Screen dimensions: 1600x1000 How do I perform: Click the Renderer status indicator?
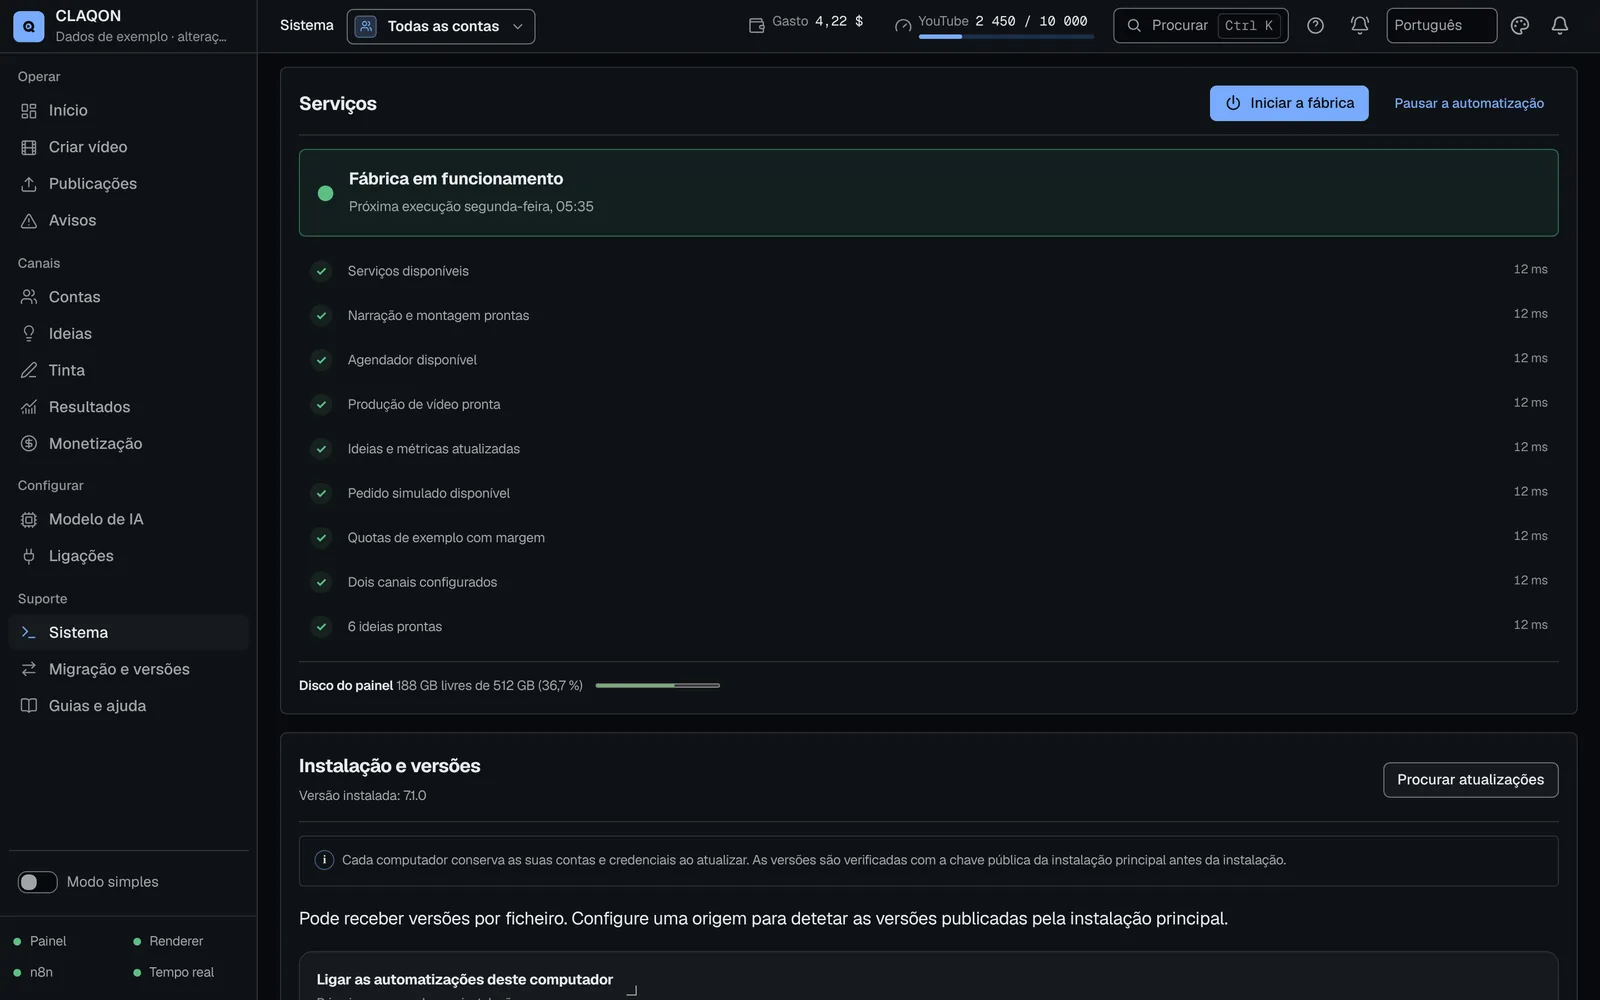168,942
